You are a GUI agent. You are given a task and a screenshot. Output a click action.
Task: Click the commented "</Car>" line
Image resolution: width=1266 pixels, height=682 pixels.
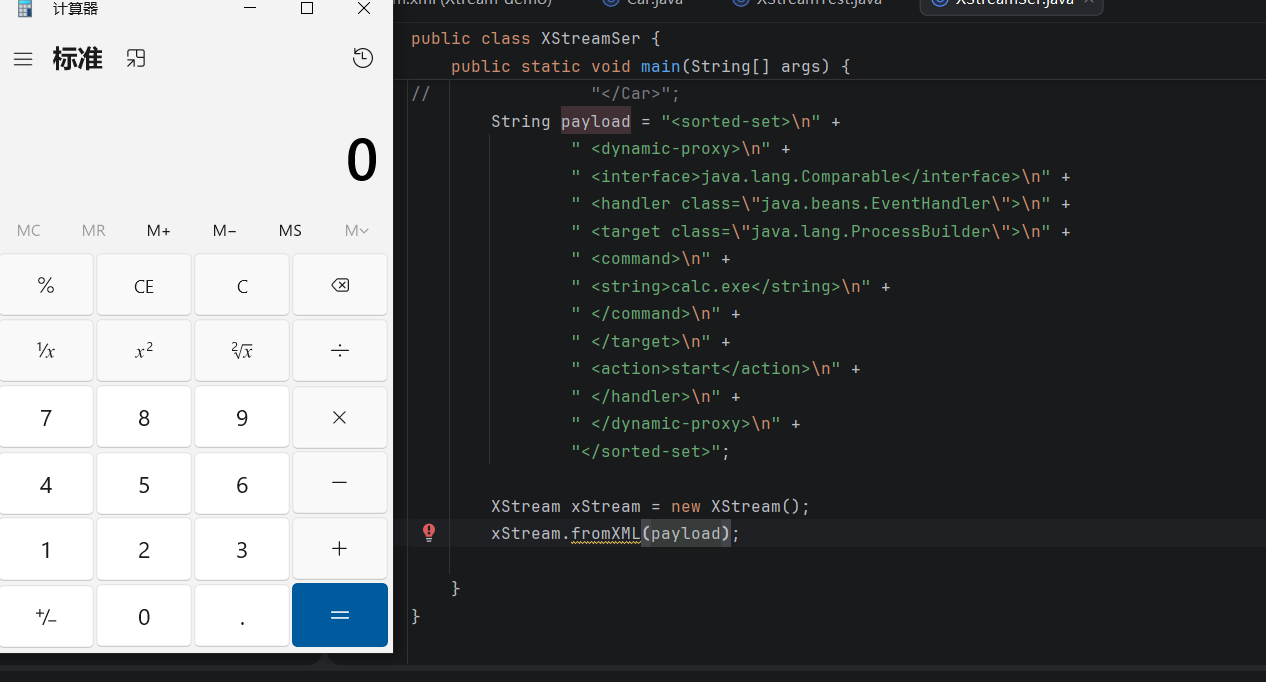635,94
